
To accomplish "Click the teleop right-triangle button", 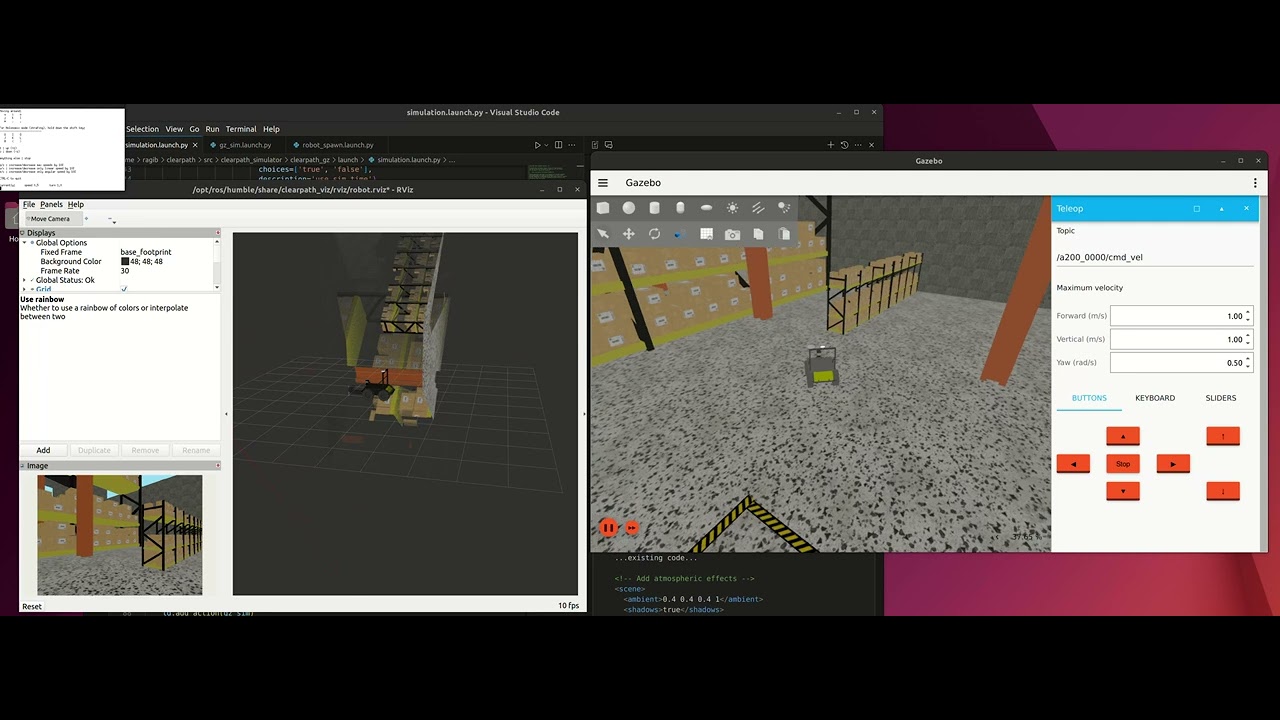I will pos(1173,463).
